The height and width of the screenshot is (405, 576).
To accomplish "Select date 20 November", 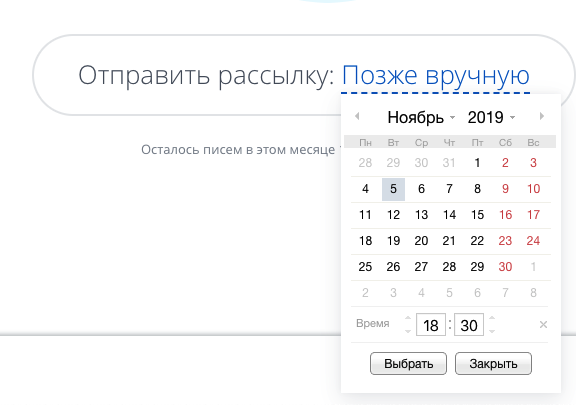I will click(421, 241).
